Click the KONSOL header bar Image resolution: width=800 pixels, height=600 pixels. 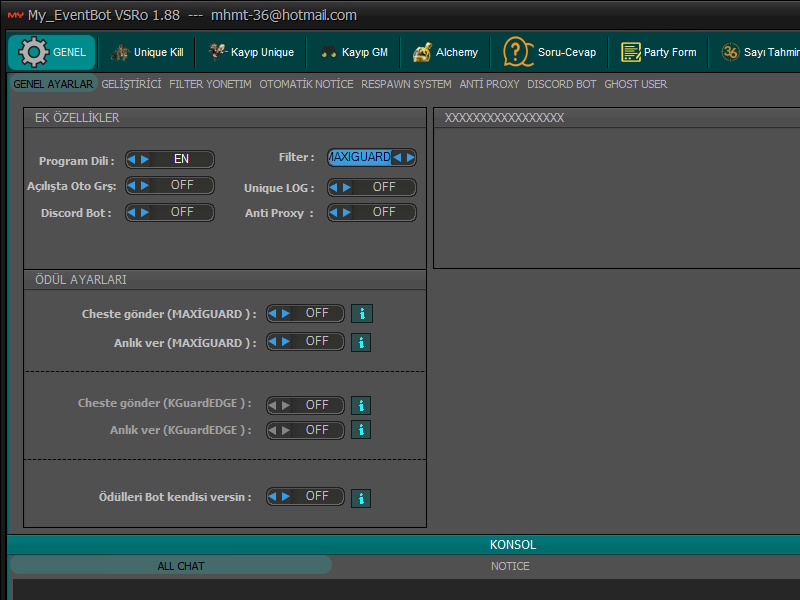coord(404,545)
